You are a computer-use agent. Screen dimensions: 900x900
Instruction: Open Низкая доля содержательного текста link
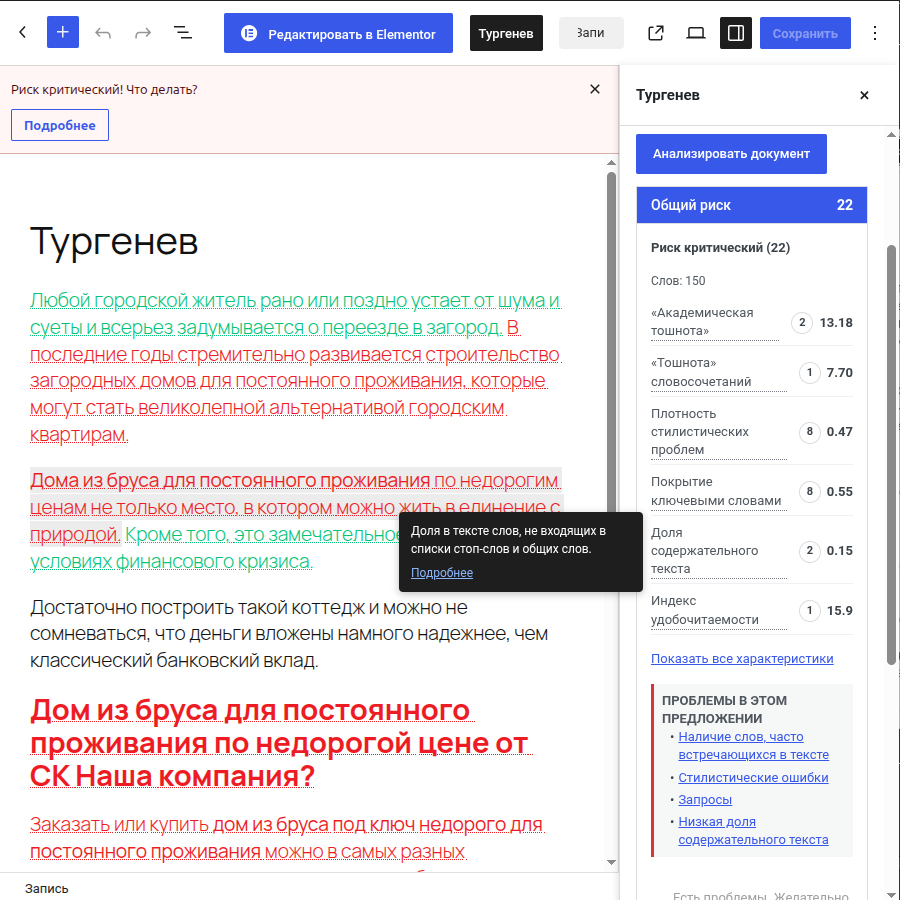(753, 831)
